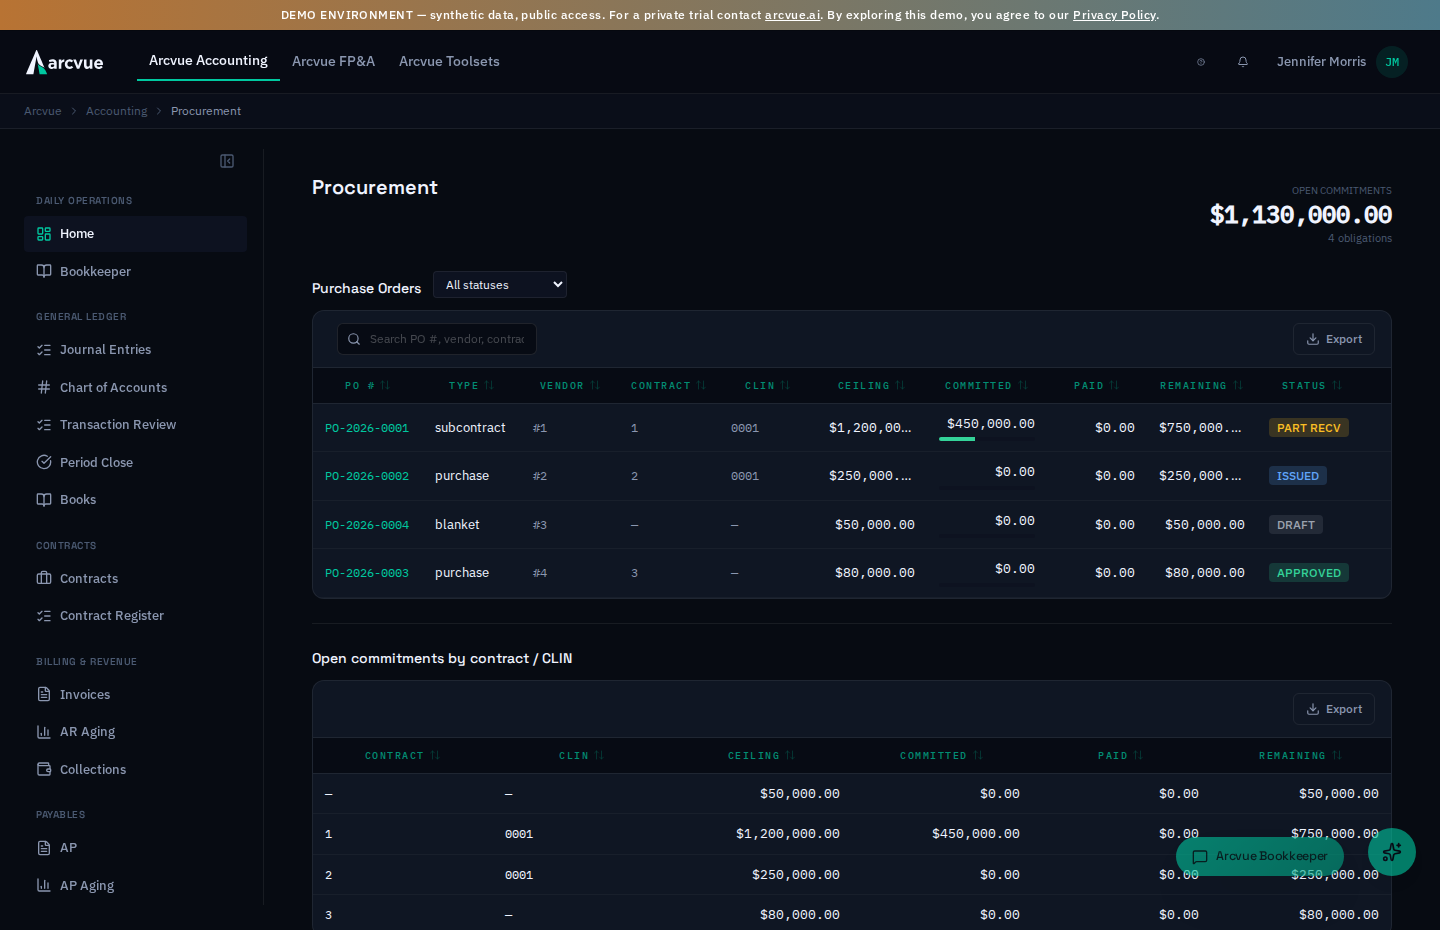This screenshot has width=1440, height=930.
Task: Click the Books icon in sidebar
Action: 44,500
